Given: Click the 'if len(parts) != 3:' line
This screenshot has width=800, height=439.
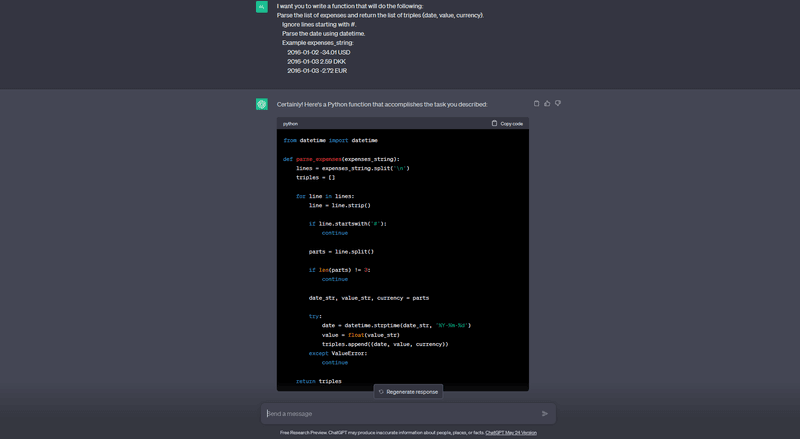Looking at the screenshot, I should (340, 270).
